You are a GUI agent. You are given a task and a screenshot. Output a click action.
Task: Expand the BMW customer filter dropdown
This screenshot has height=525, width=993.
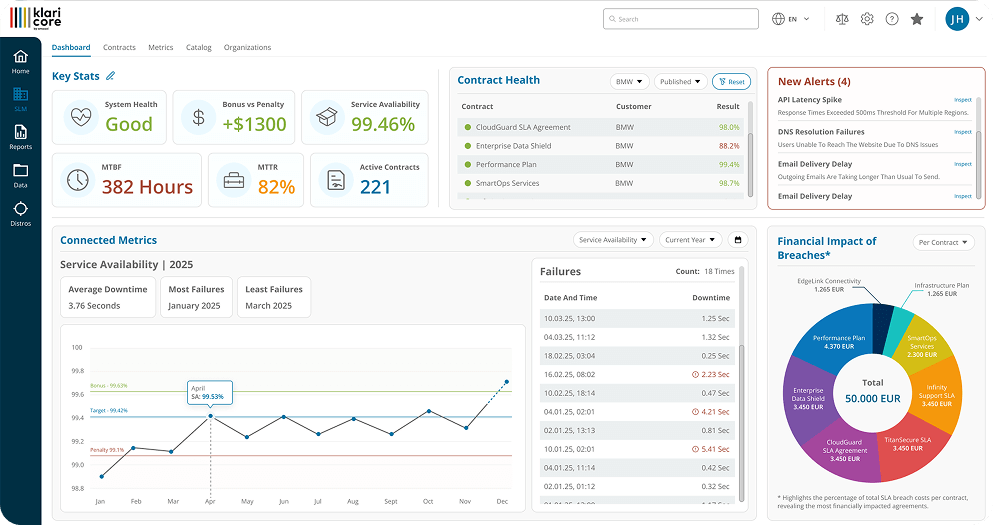[630, 82]
